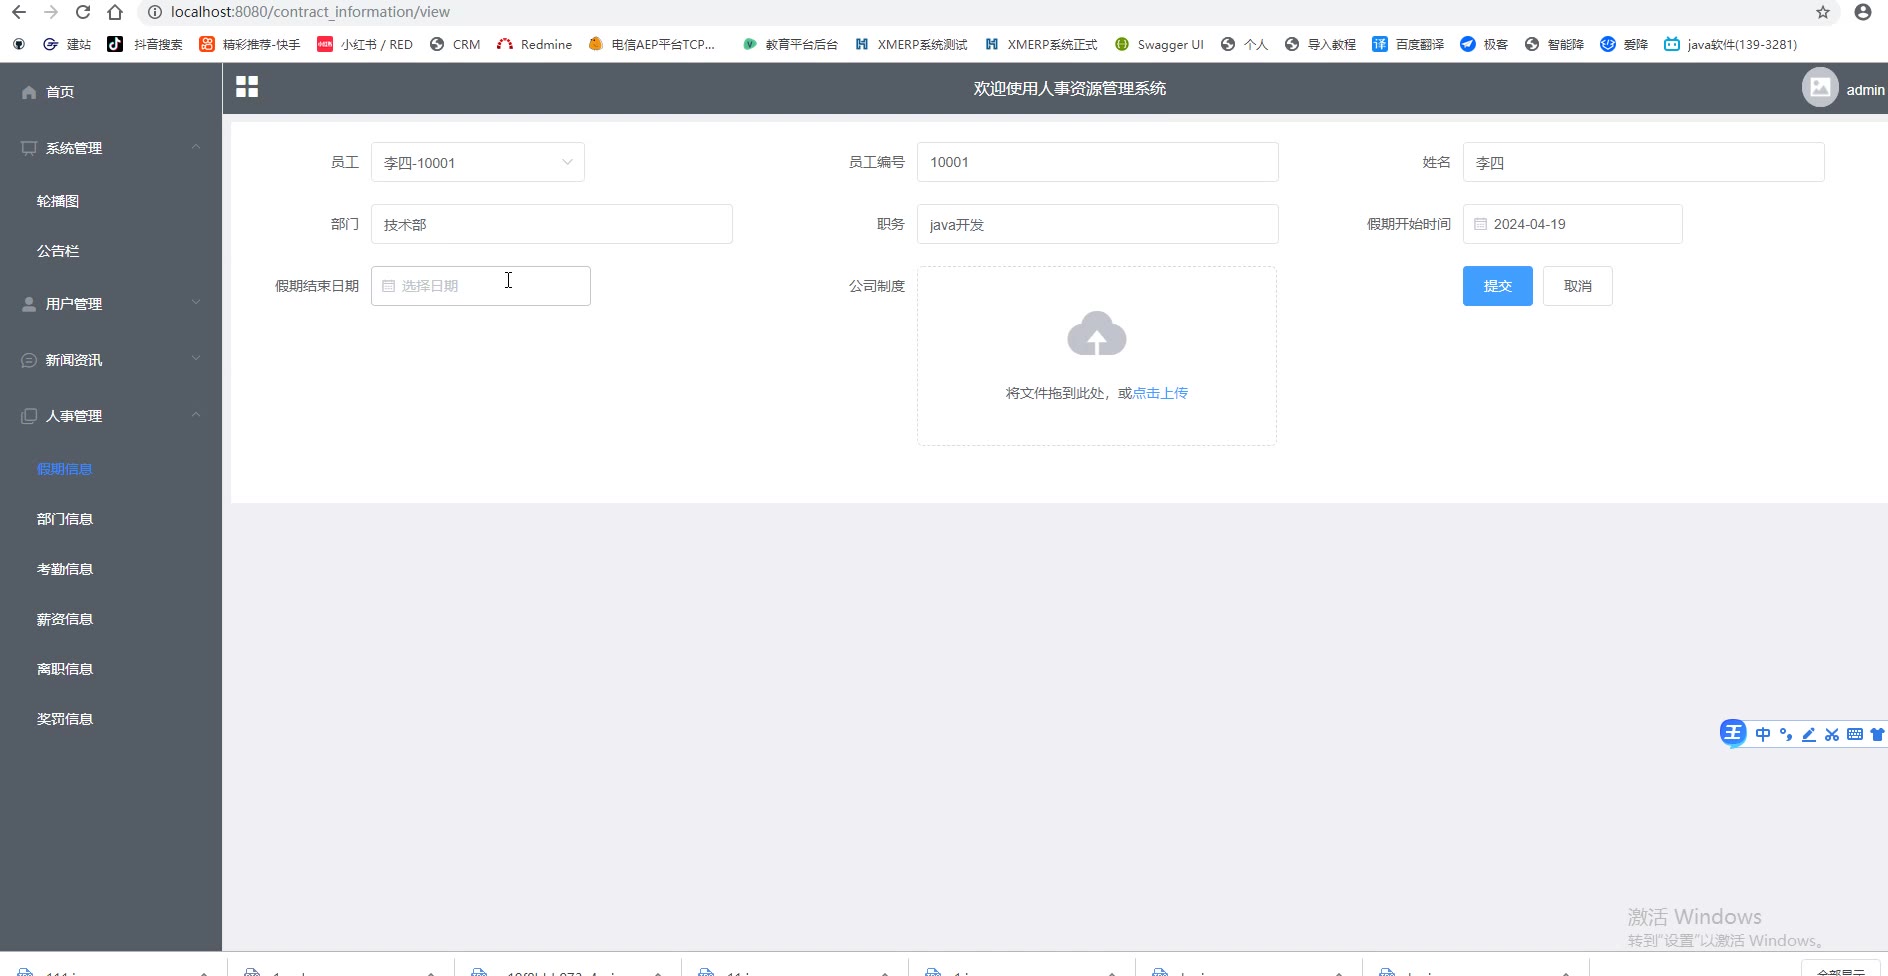
Task: Click the cloud upload icon
Action: (x=1097, y=334)
